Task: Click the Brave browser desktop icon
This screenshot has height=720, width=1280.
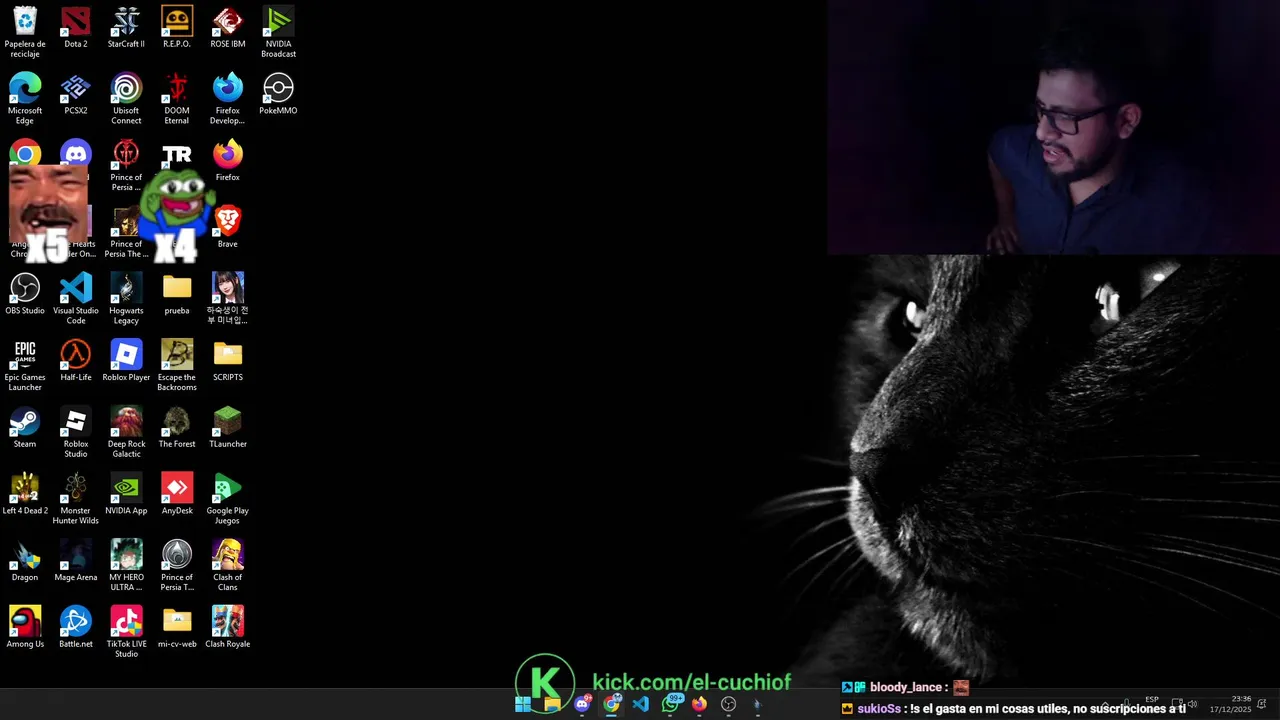Action: click(228, 227)
